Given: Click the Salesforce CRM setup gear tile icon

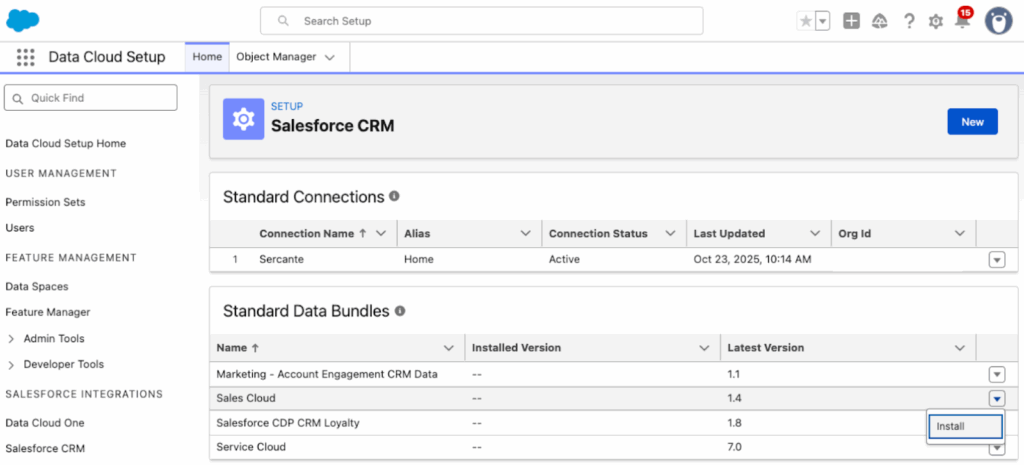Looking at the screenshot, I should 244,119.
